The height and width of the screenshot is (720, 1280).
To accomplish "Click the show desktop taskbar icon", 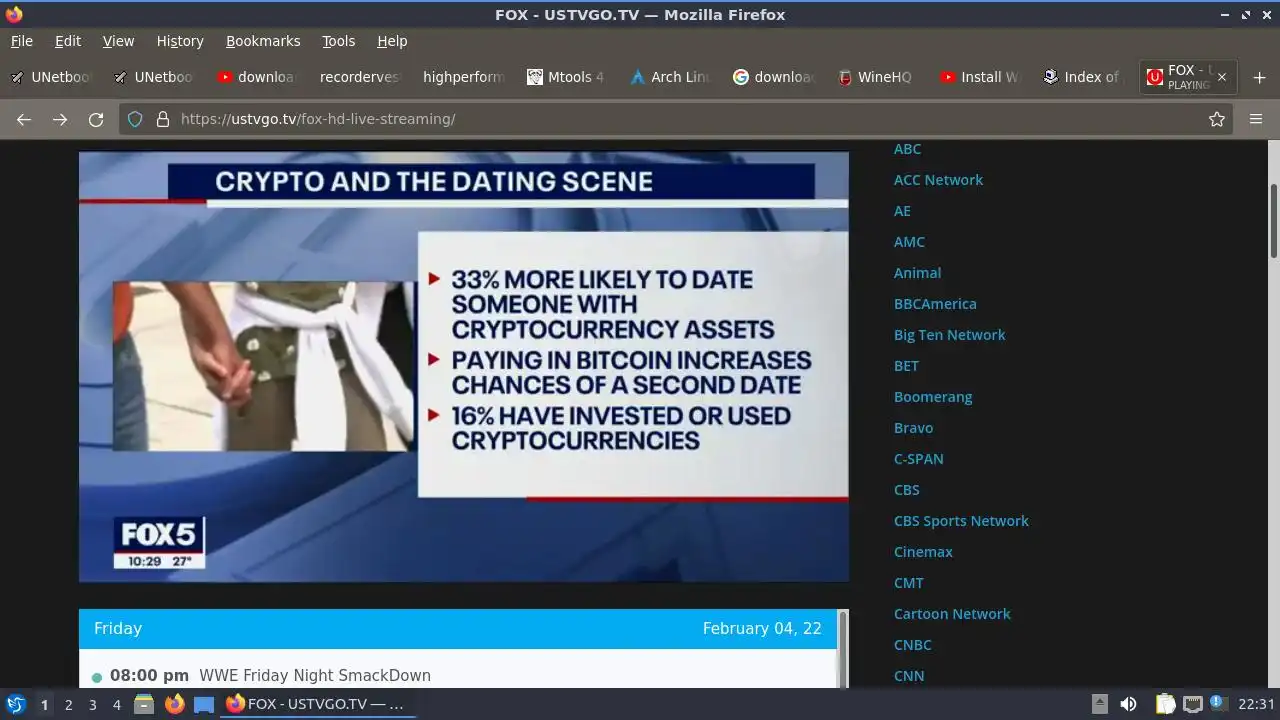I will [204, 704].
